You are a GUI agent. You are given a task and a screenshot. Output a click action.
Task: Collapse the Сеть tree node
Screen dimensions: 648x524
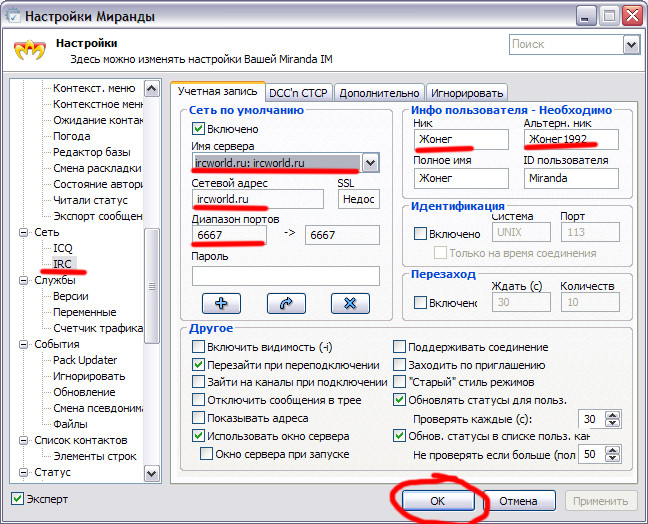click(23, 232)
